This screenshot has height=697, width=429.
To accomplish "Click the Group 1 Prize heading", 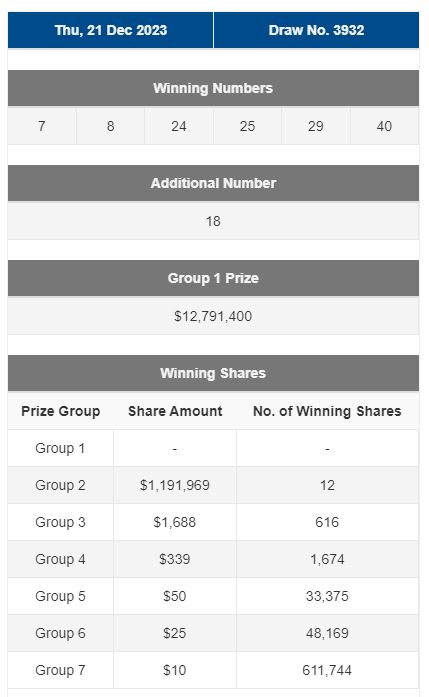I will tap(213, 278).
